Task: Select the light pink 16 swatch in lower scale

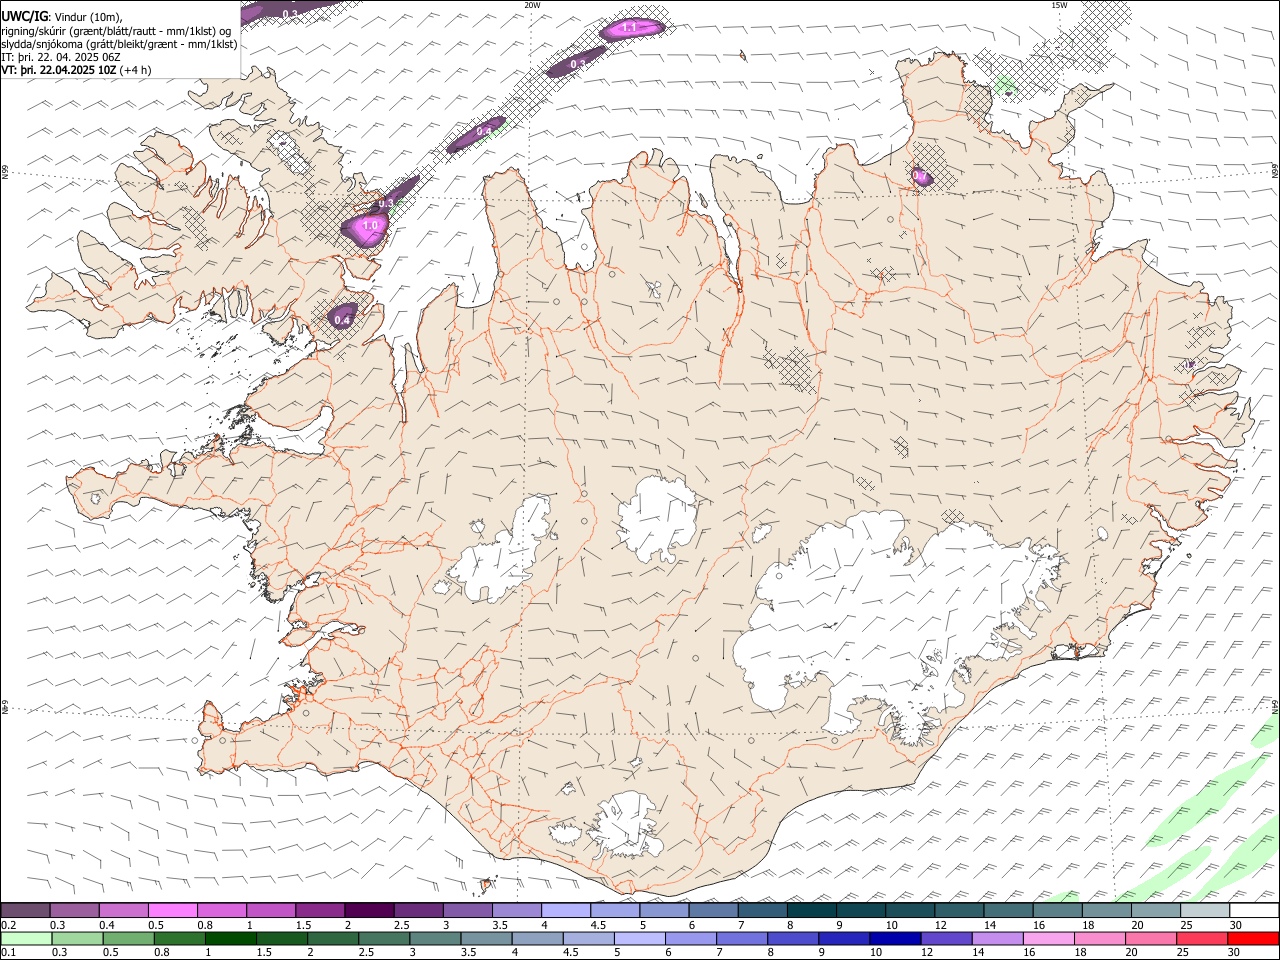Action: [x=1048, y=939]
